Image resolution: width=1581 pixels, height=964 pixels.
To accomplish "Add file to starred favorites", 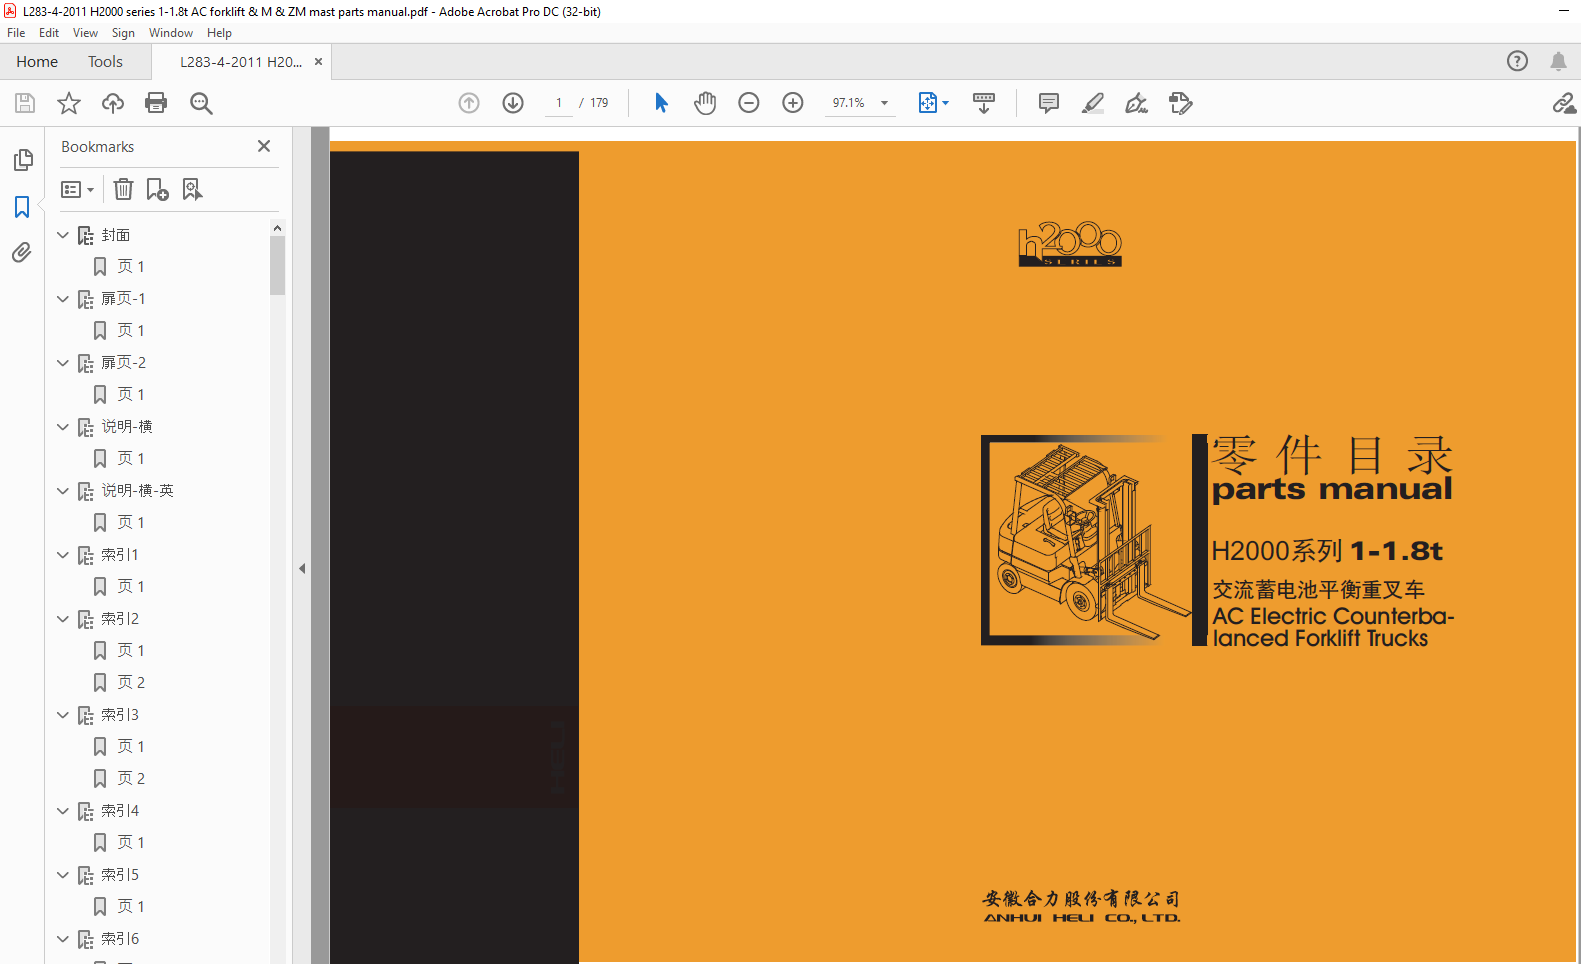I will [x=69, y=103].
